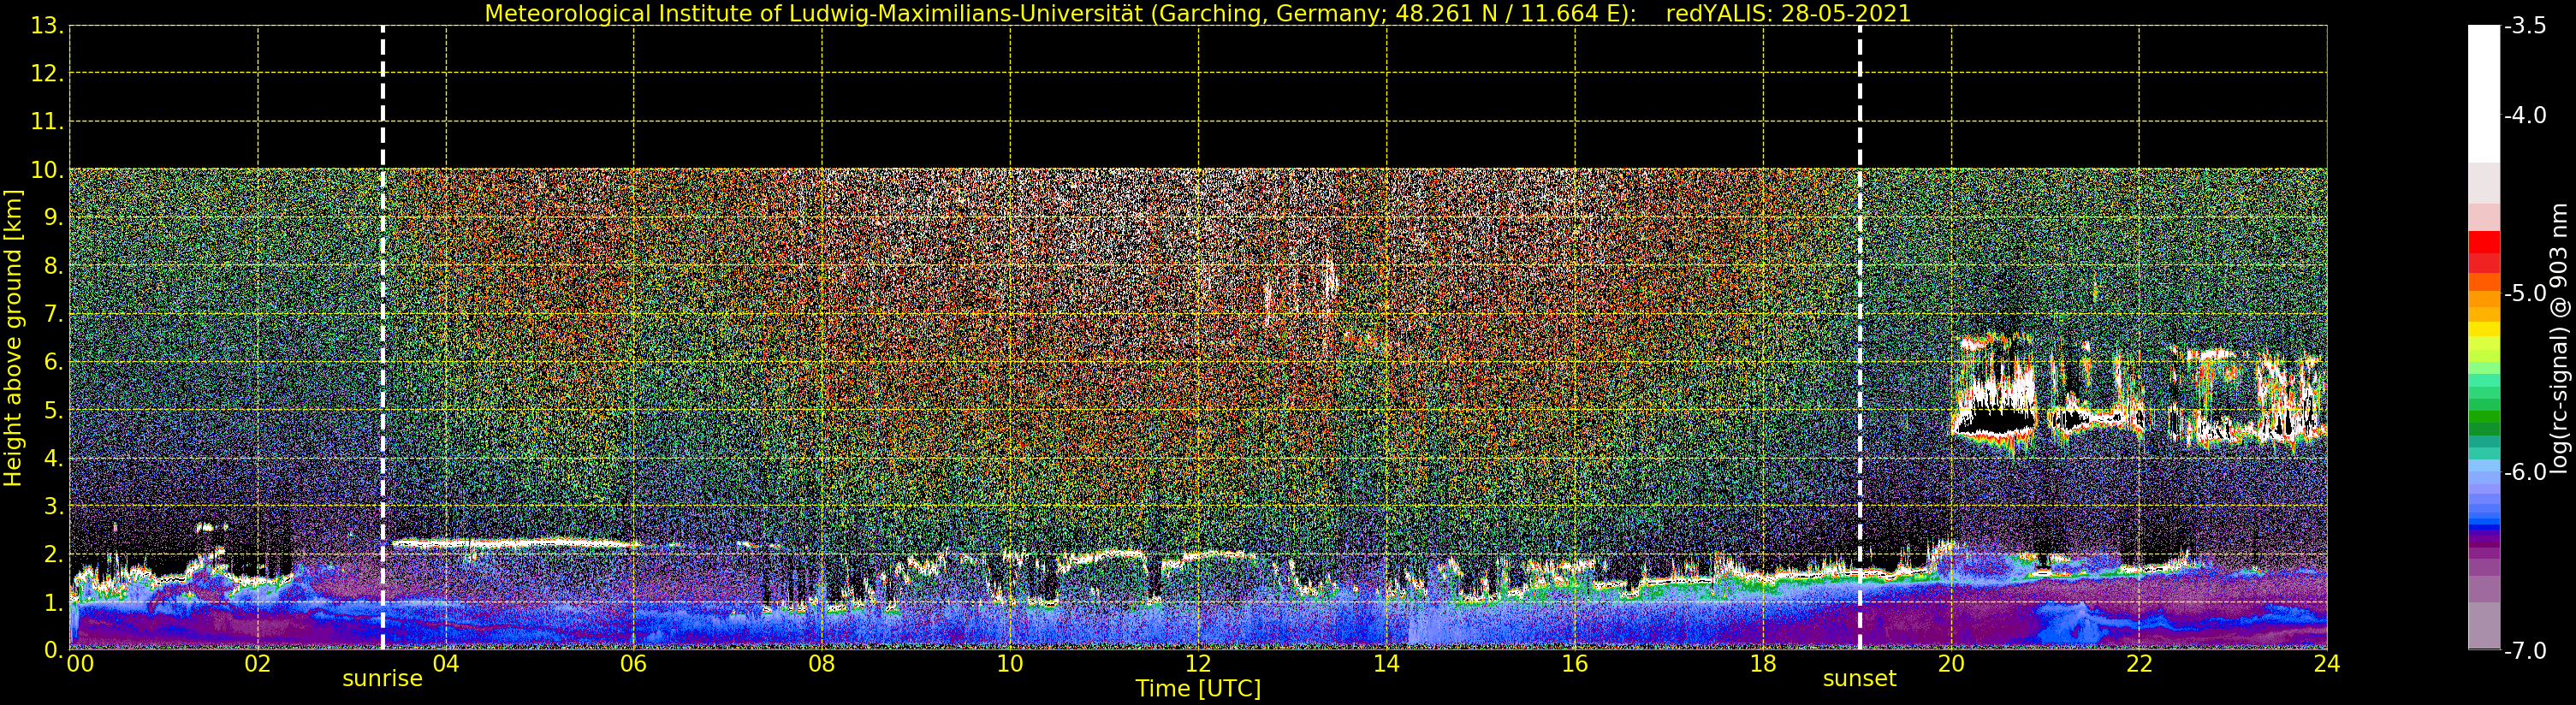Click the '24' time axis tick label
This screenshot has height=705, width=2576.
click(2326, 663)
